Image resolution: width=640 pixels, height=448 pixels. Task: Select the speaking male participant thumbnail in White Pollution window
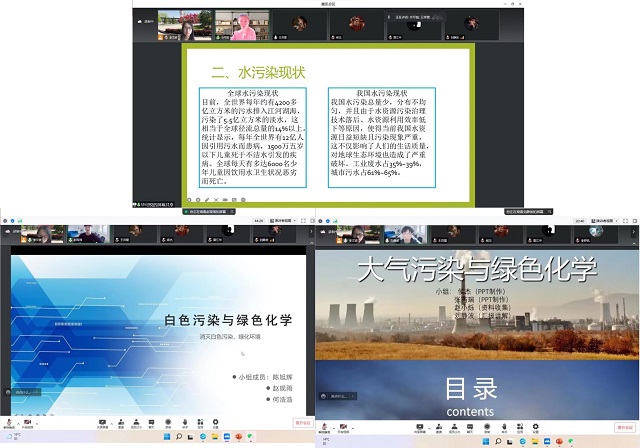tap(88, 234)
